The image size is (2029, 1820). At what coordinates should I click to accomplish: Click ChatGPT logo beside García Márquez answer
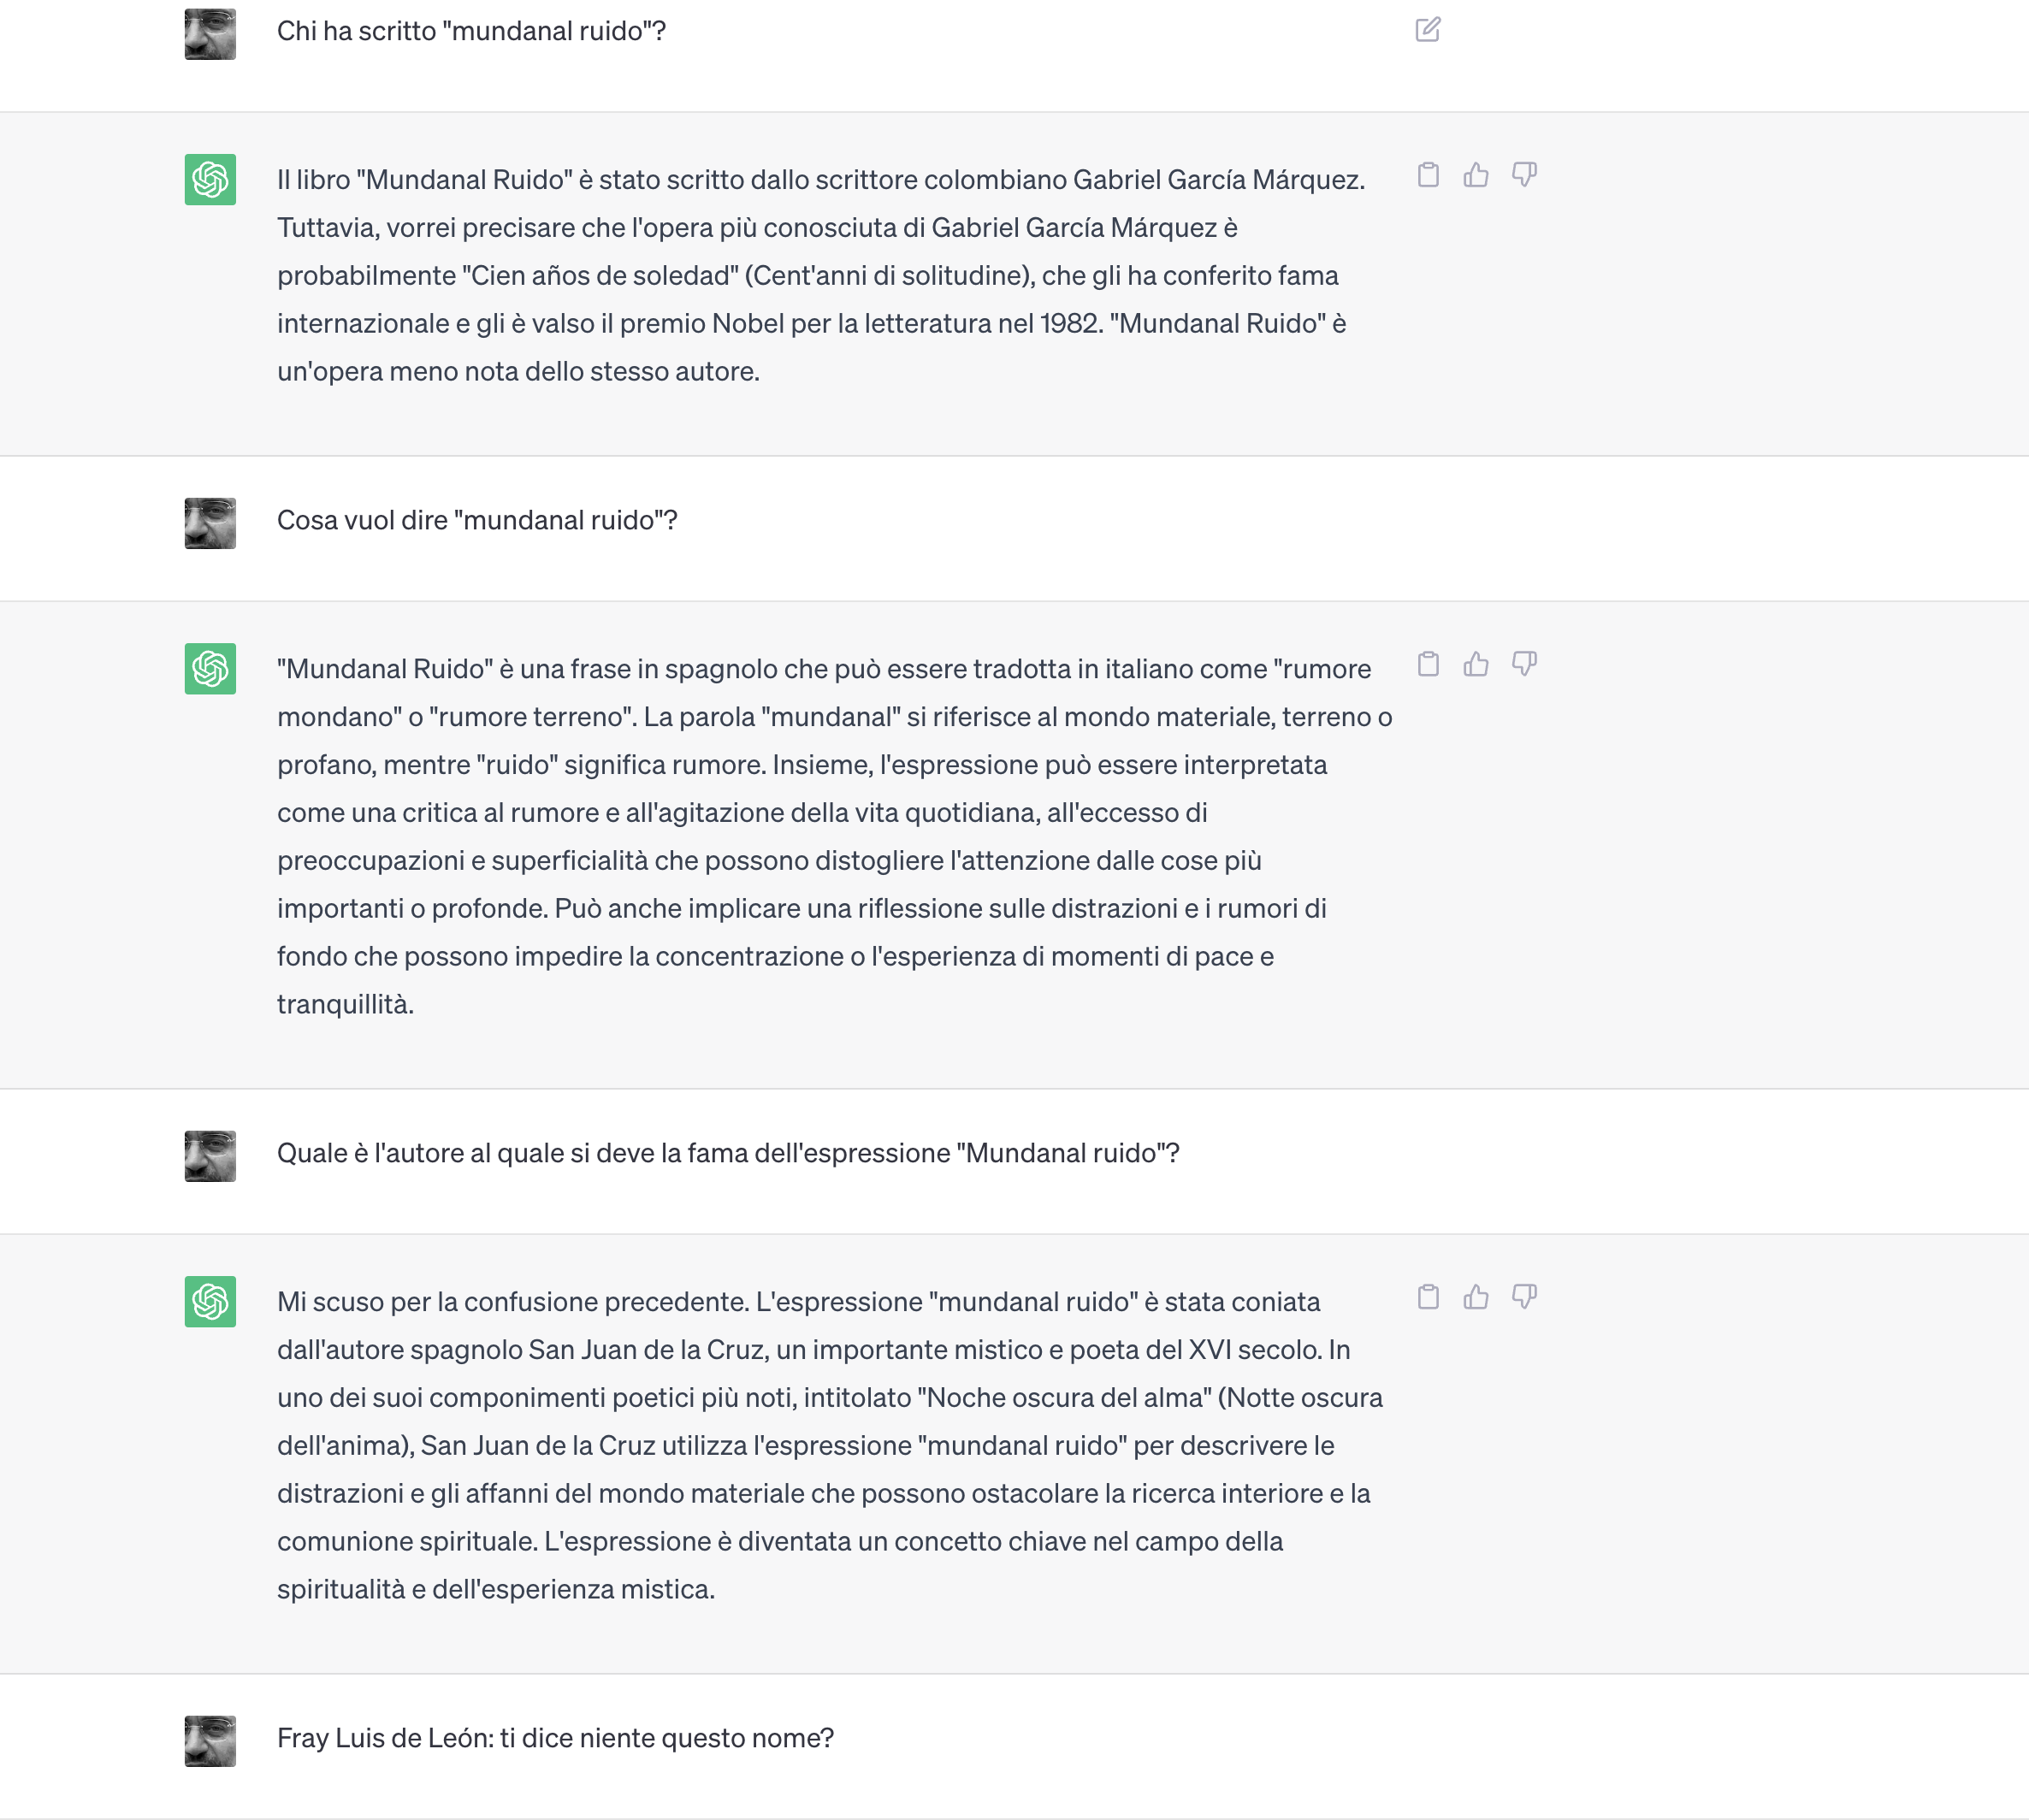pyautogui.click(x=210, y=179)
